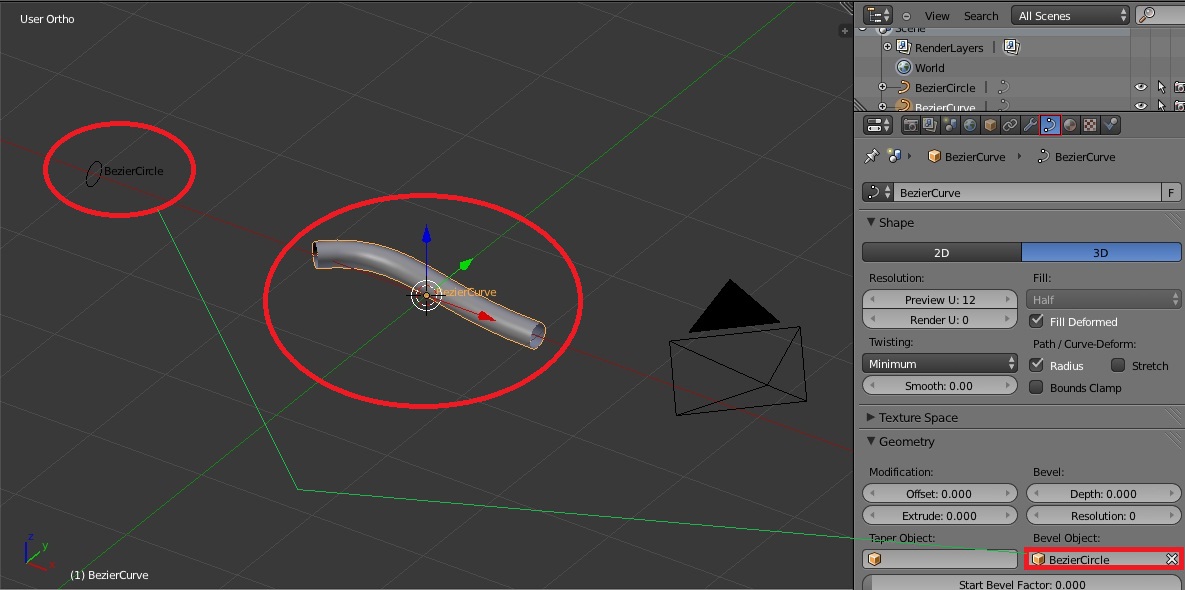Collapse outliner header menus with minus icon

906,16
